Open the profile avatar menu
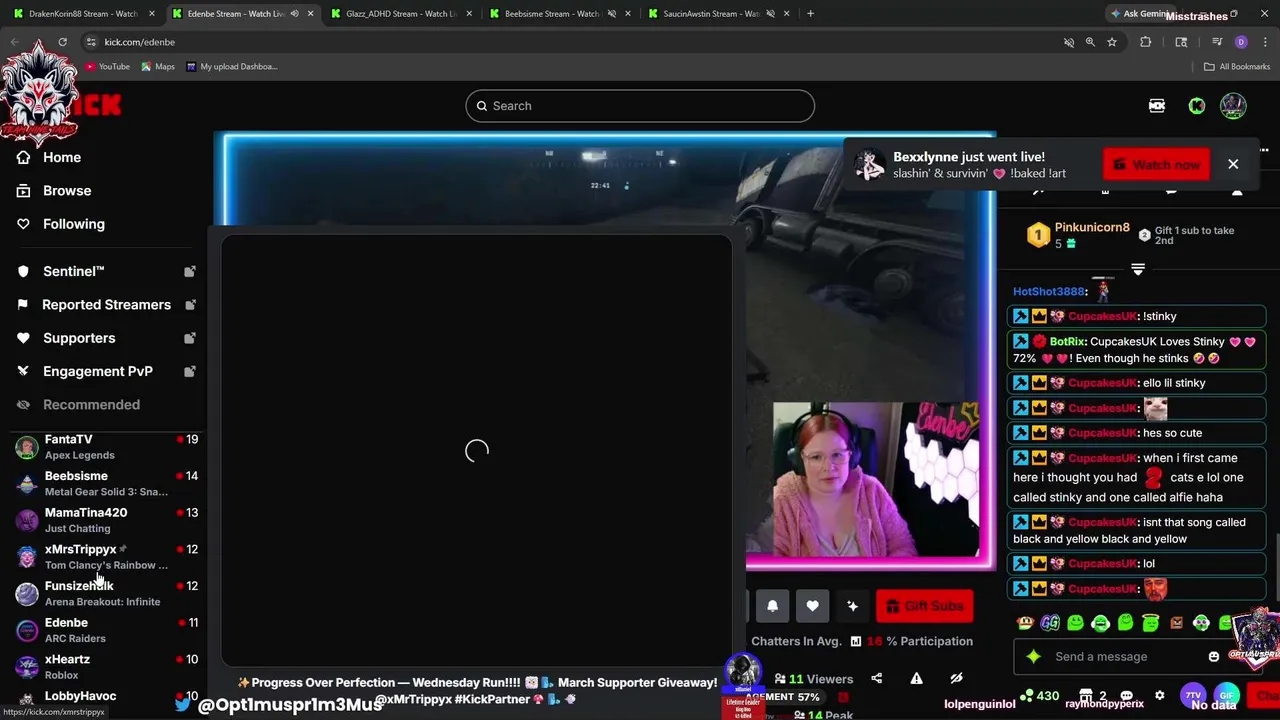This screenshot has width=1280, height=720. pyautogui.click(x=1233, y=106)
